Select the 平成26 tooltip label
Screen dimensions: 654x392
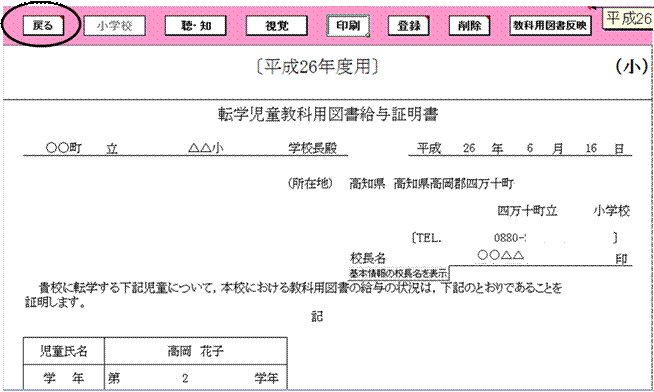(628, 19)
